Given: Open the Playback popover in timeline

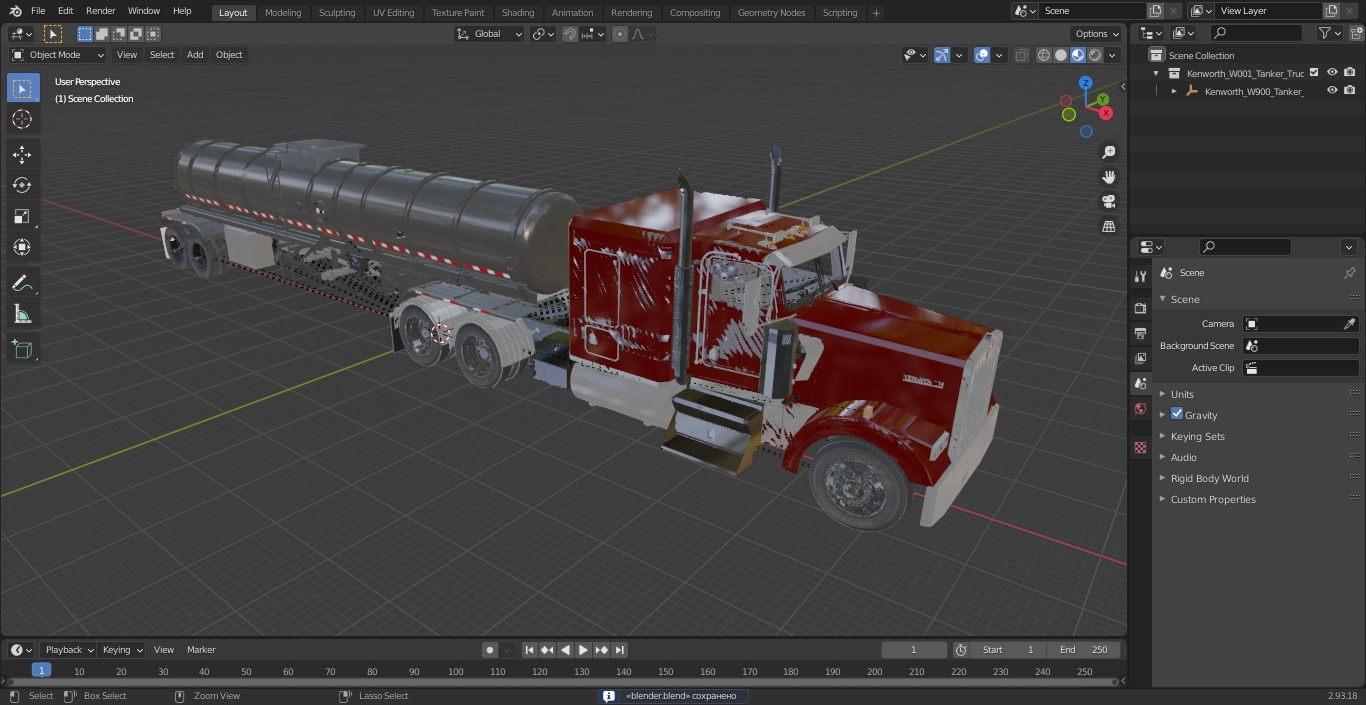Looking at the screenshot, I should pos(68,650).
